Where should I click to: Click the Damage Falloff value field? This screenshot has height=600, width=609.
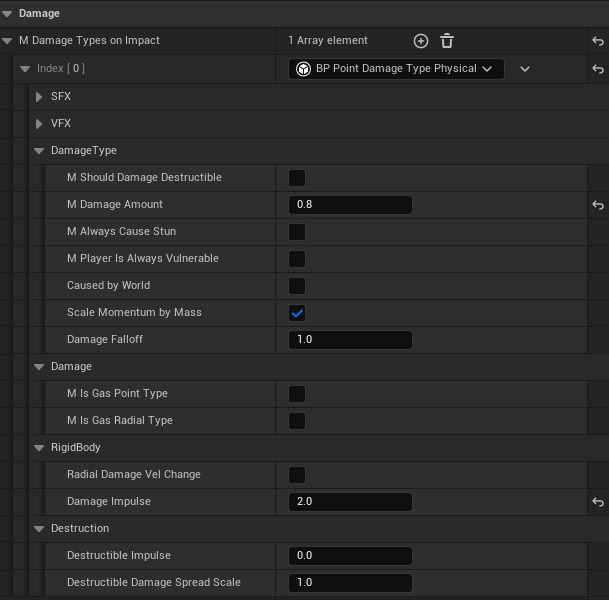[x=350, y=340]
